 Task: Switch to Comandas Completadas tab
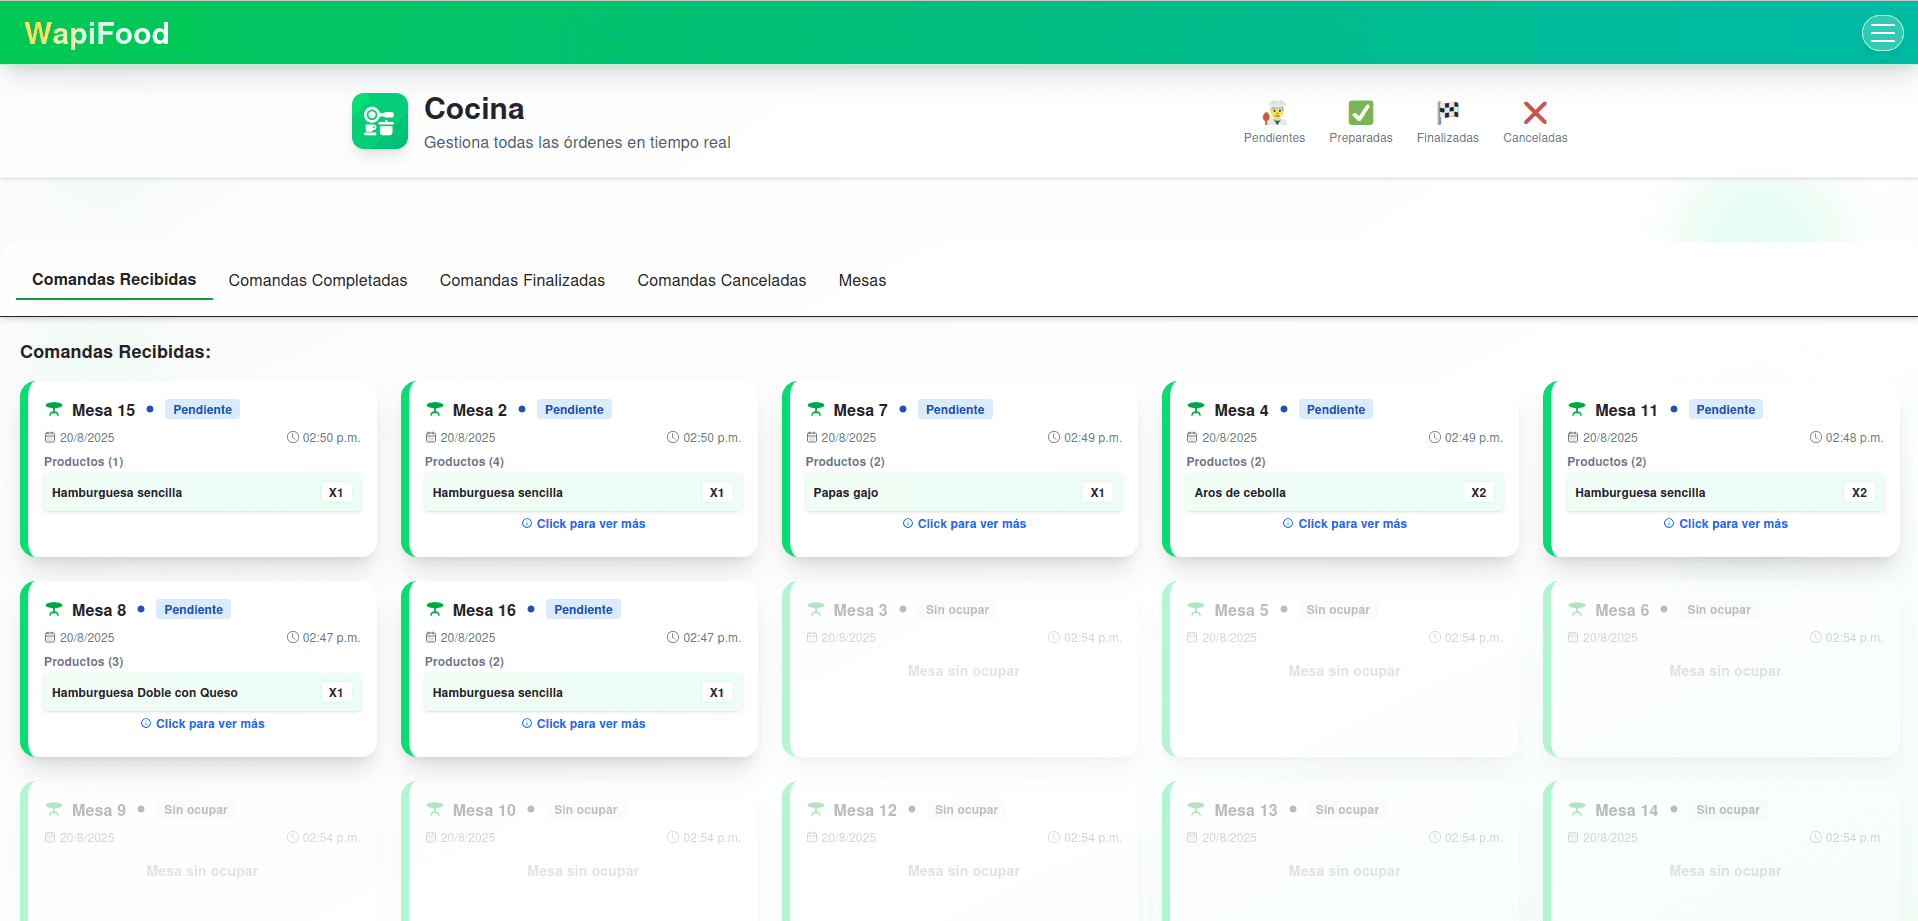point(318,281)
